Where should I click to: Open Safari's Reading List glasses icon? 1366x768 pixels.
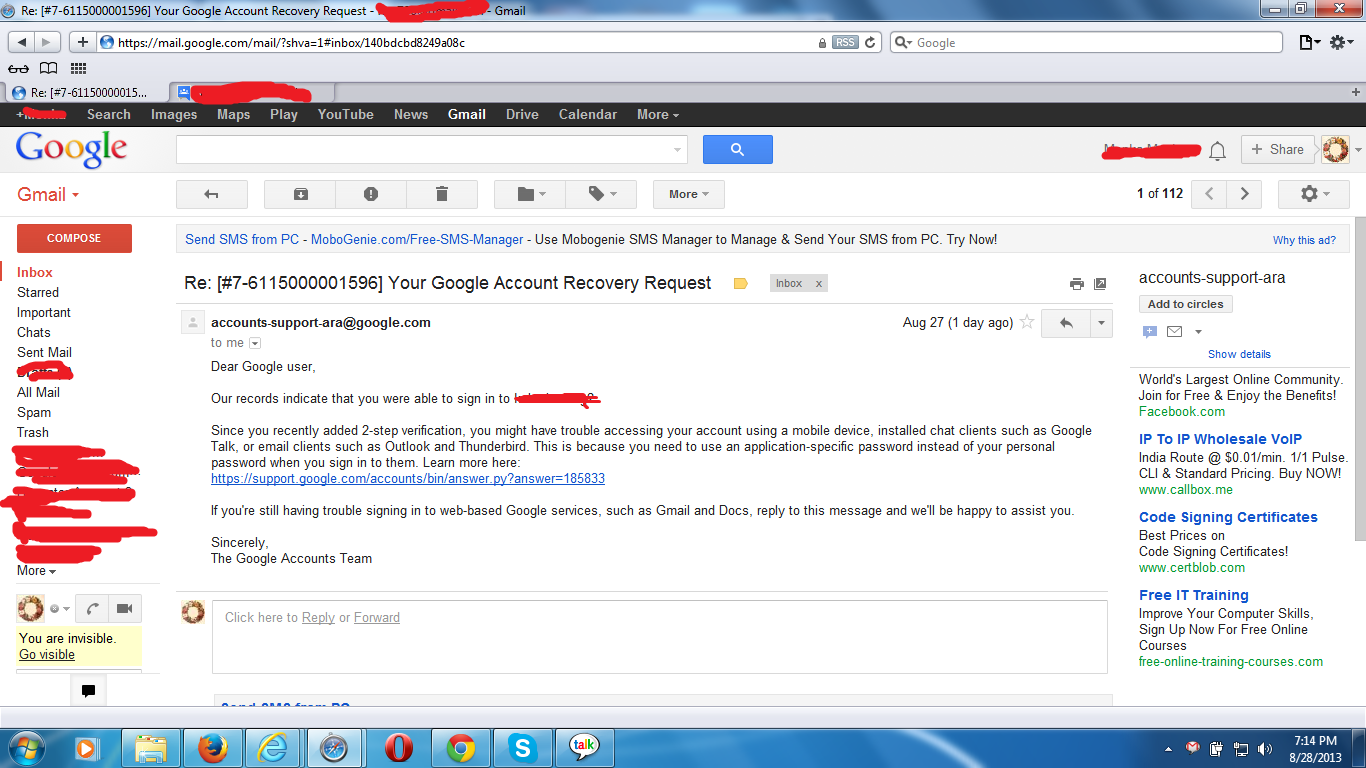pos(19,69)
